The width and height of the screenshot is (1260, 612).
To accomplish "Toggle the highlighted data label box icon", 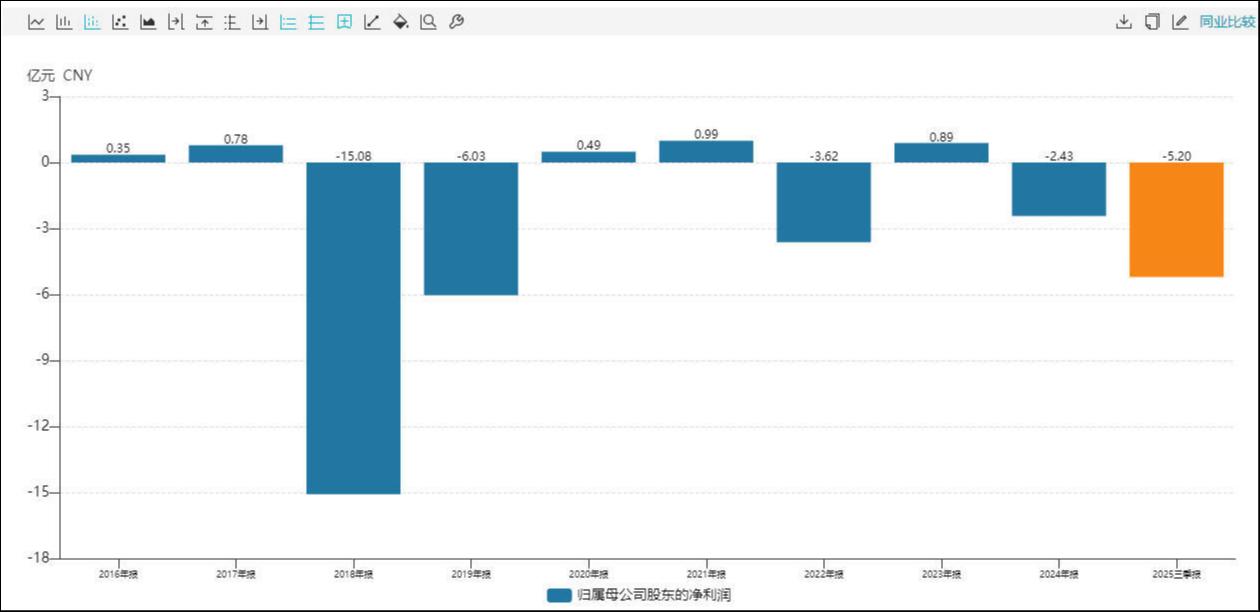I will (x=344, y=22).
